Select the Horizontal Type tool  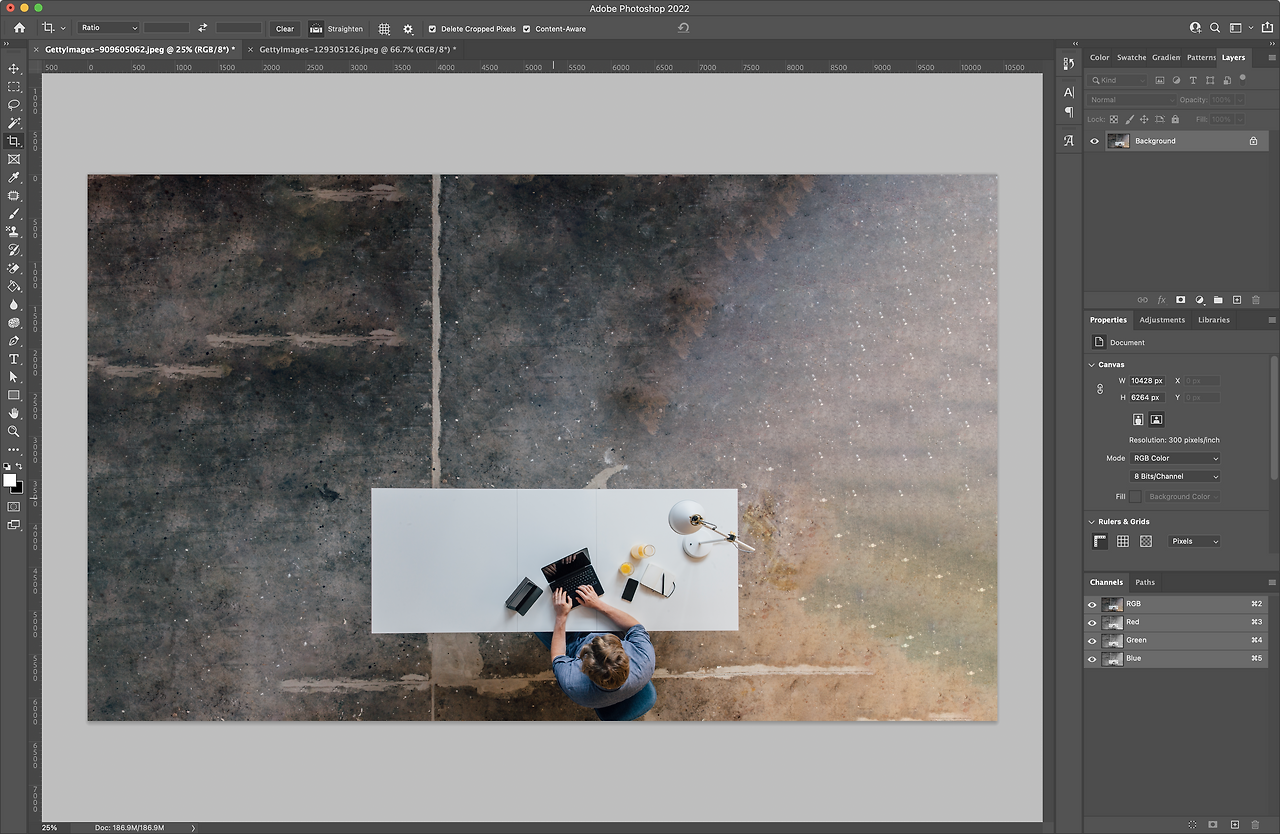click(x=14, y=359)
